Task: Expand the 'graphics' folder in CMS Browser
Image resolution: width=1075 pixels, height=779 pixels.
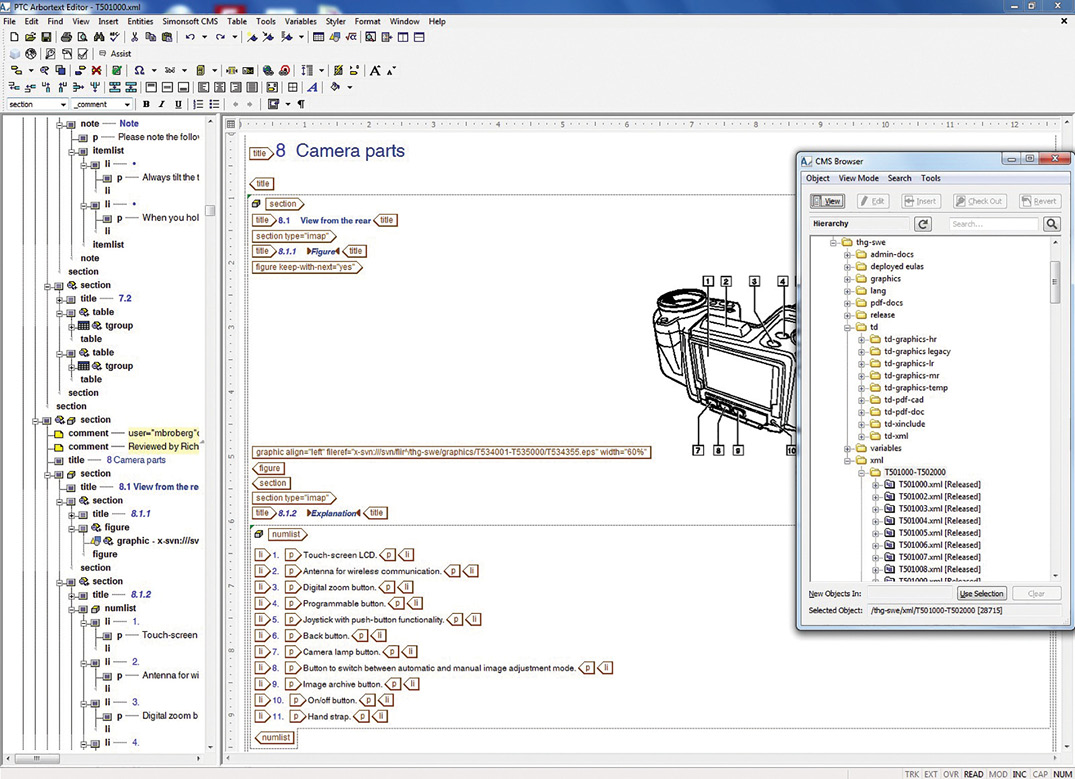Action: 847,278
